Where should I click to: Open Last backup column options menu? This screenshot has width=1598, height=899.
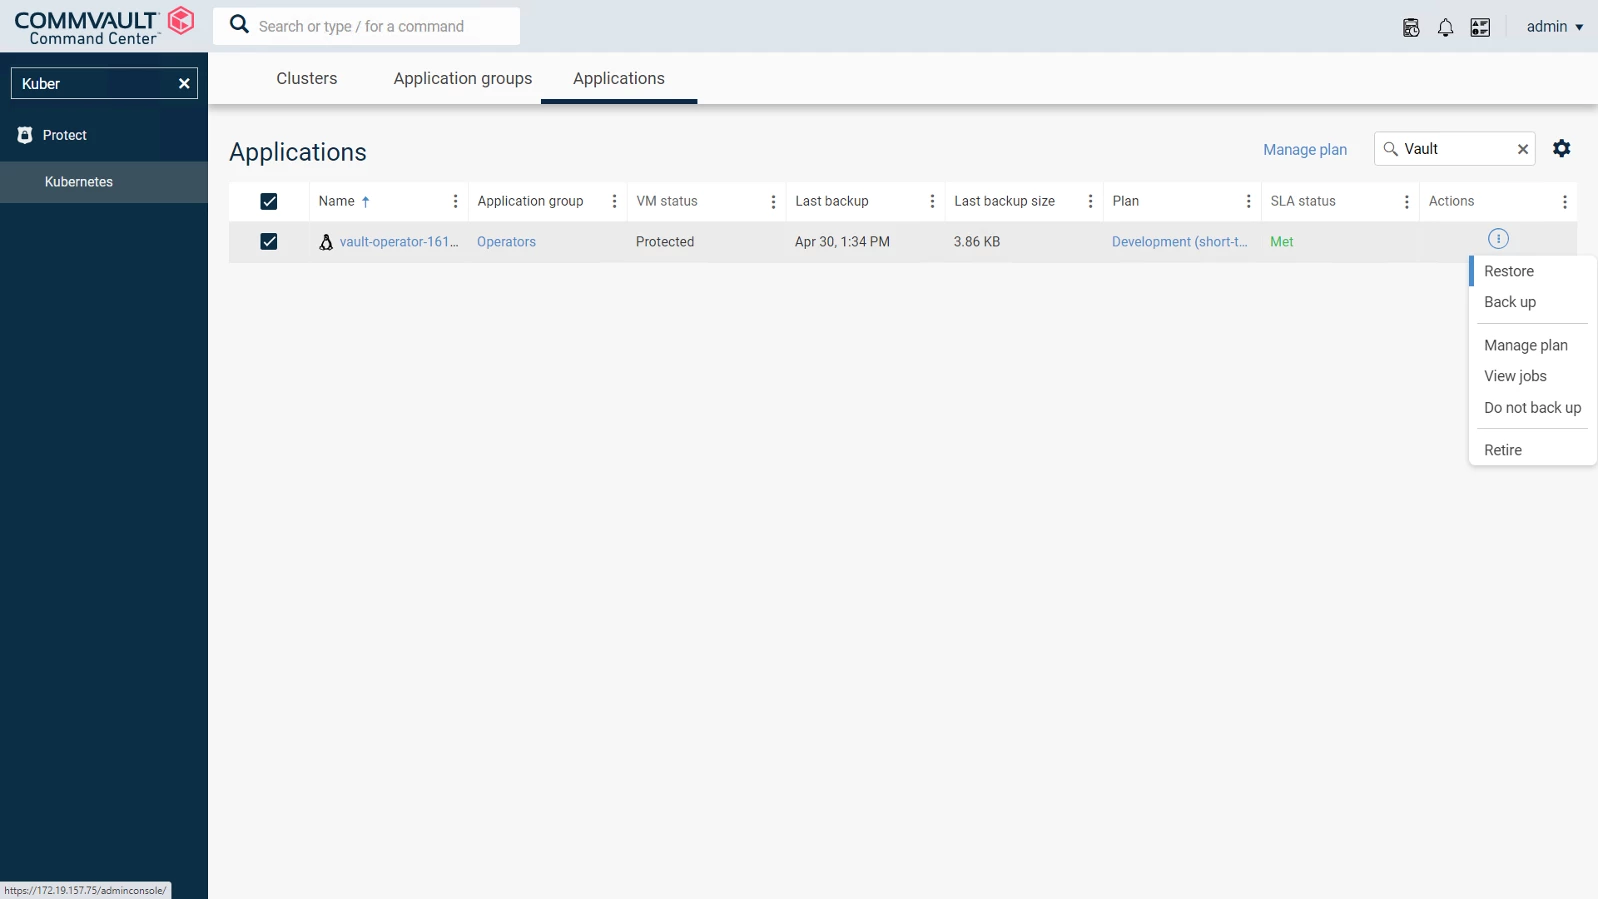point(932,202)
